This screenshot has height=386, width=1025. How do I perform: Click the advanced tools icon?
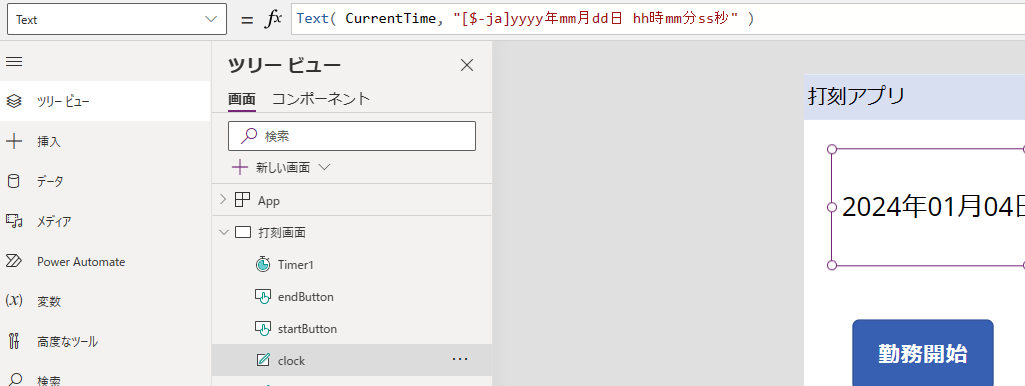pyautogui.click(x=14, y=342)
